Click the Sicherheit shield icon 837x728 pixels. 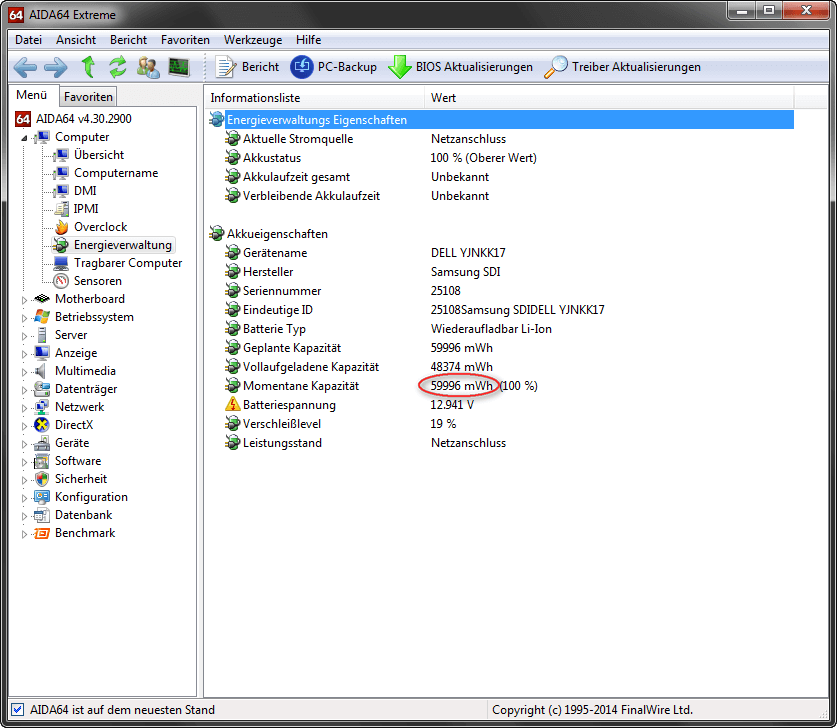click(x=42, y=479)
